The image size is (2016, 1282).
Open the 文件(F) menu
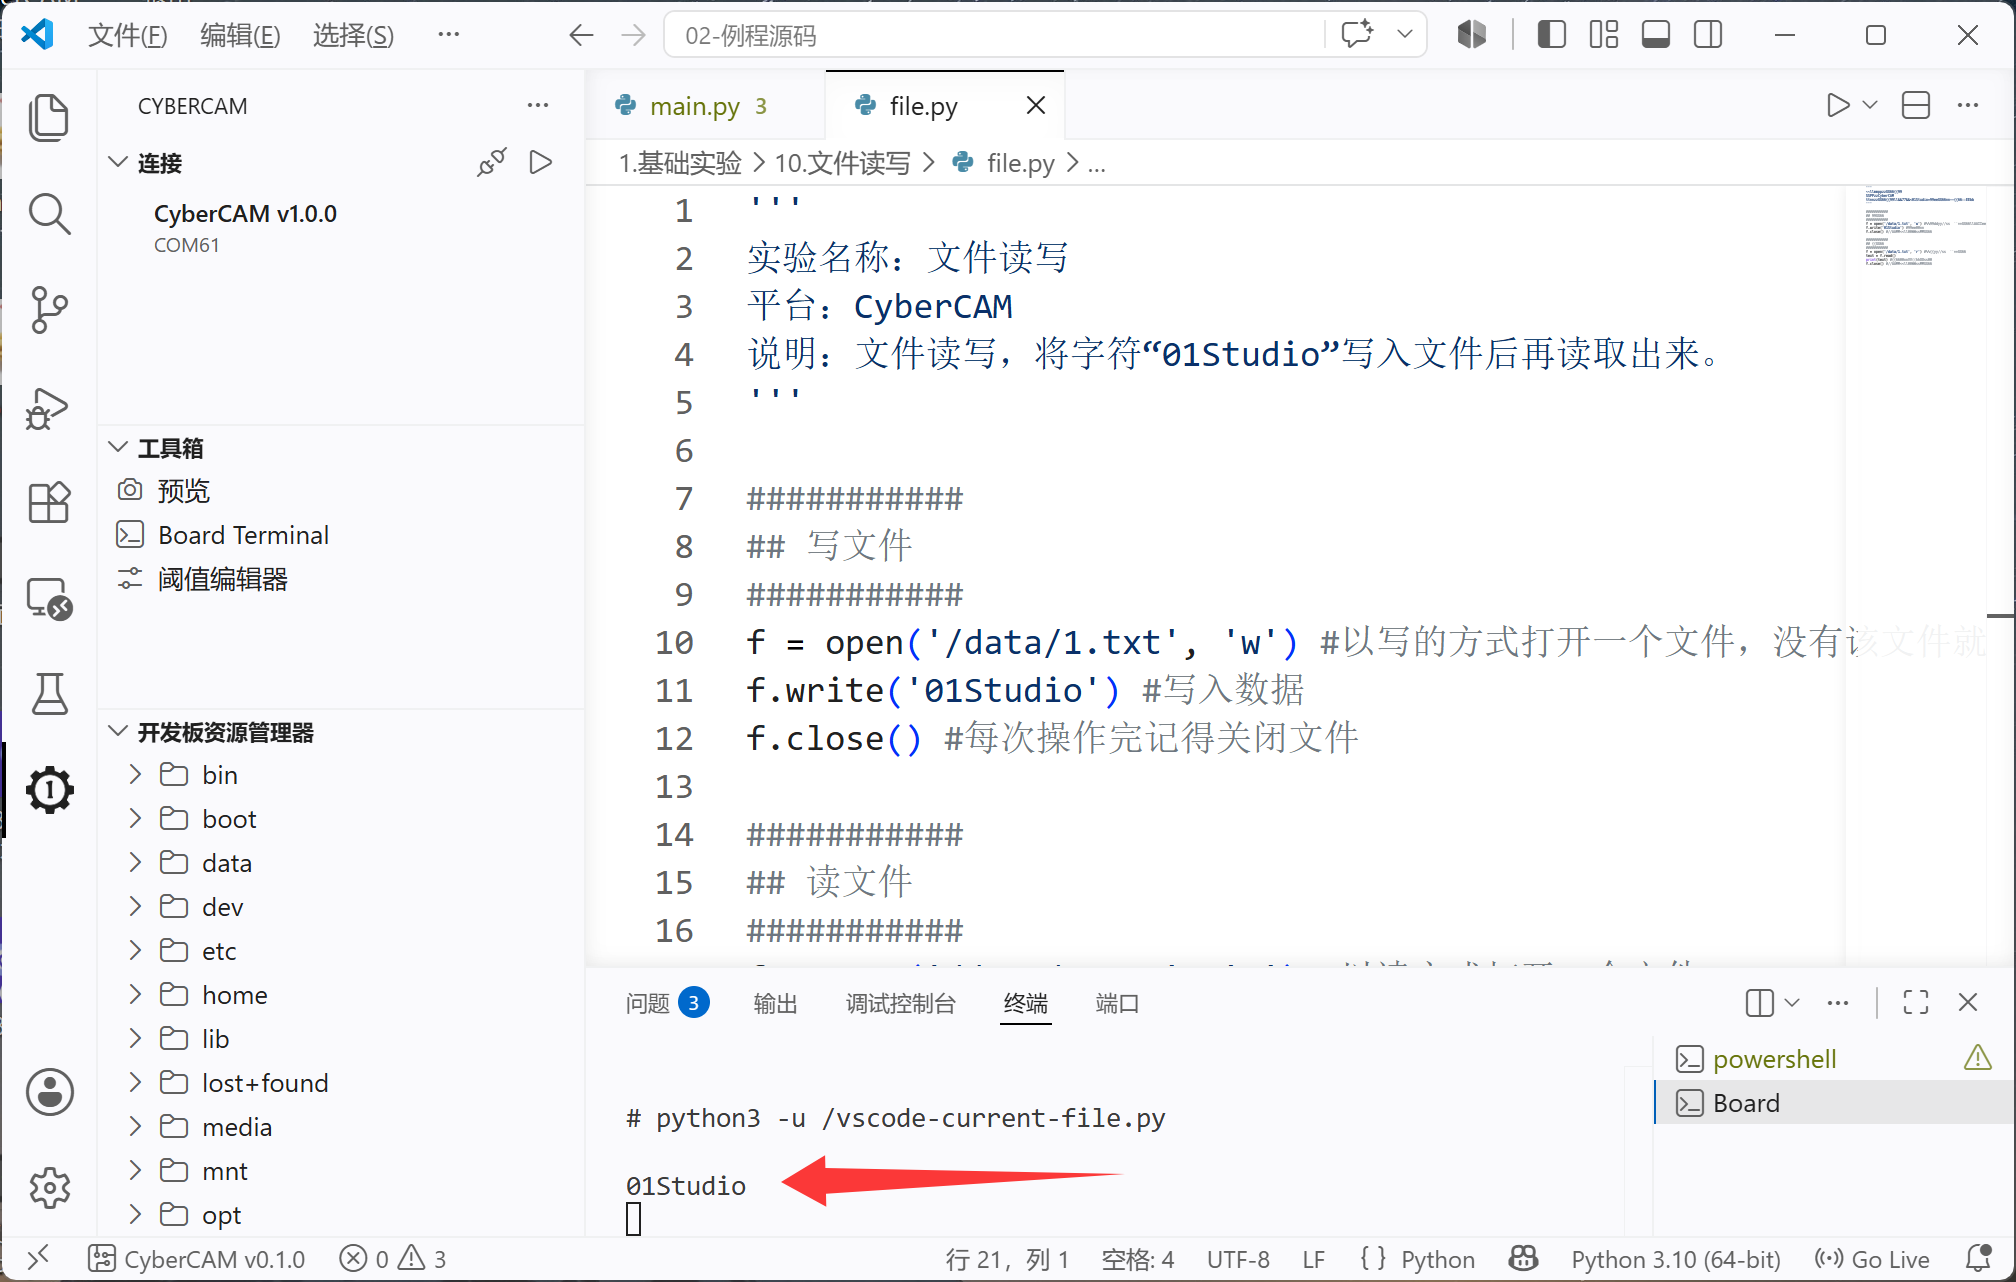click(127, 35)
